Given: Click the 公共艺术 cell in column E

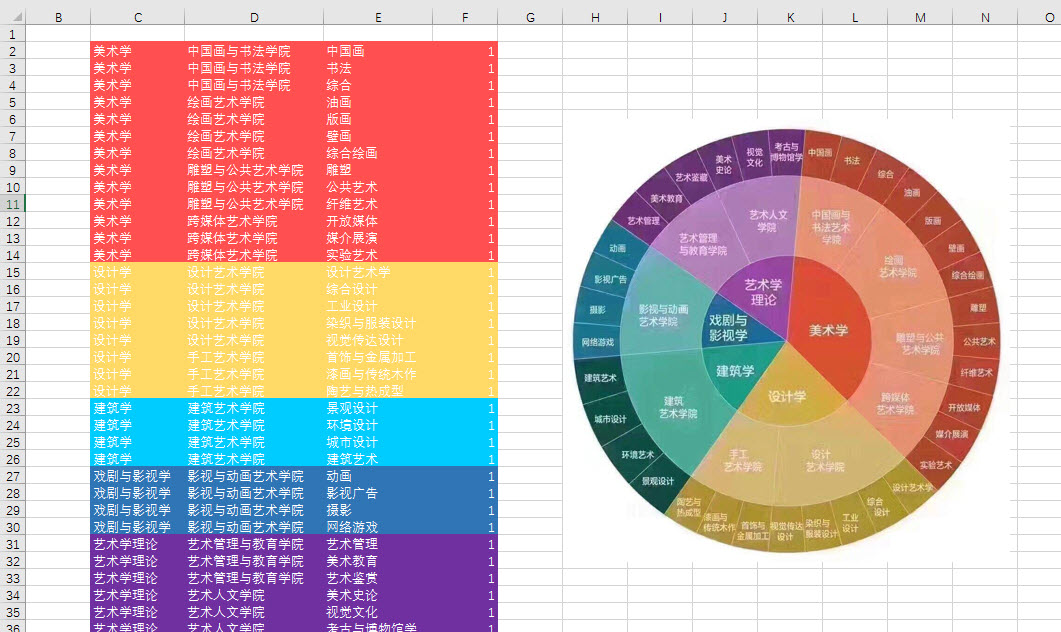Looking at the screenshot, I should [378, 187].
